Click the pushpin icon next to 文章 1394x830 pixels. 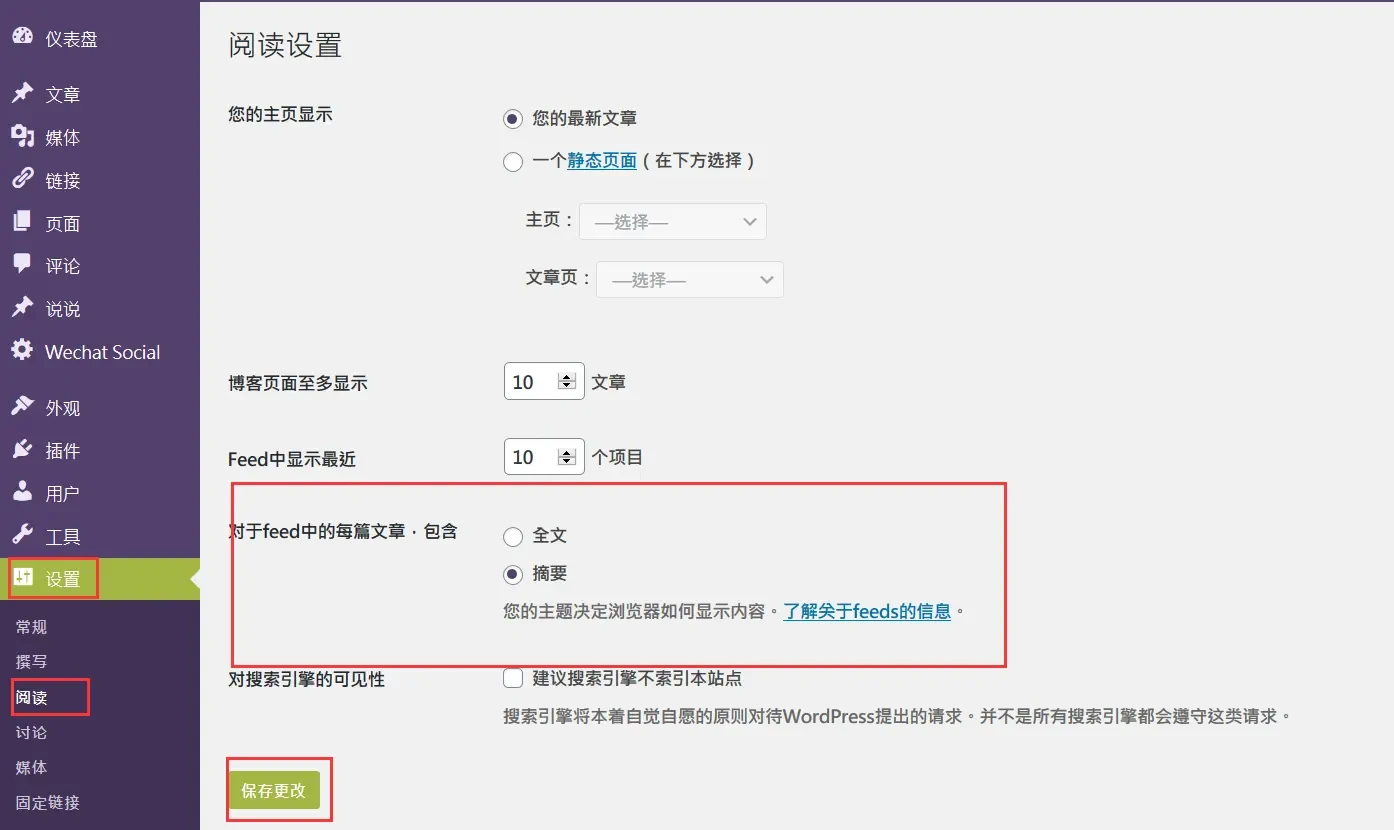point(22,93)
